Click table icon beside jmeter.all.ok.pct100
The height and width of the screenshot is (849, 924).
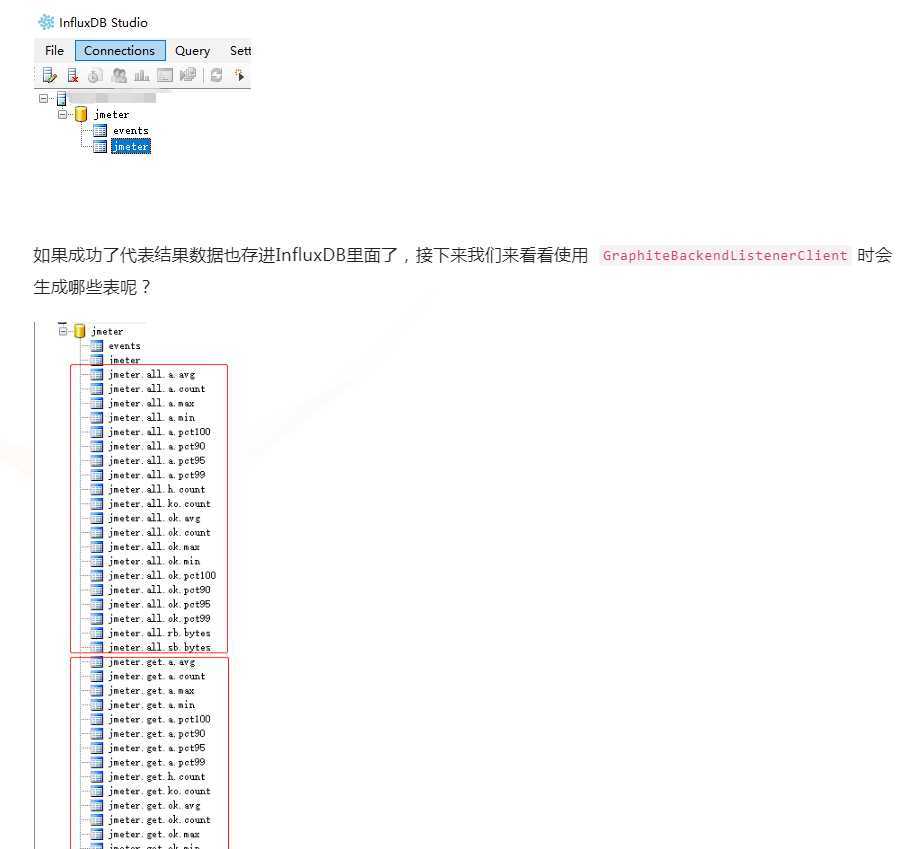(97, 576)
